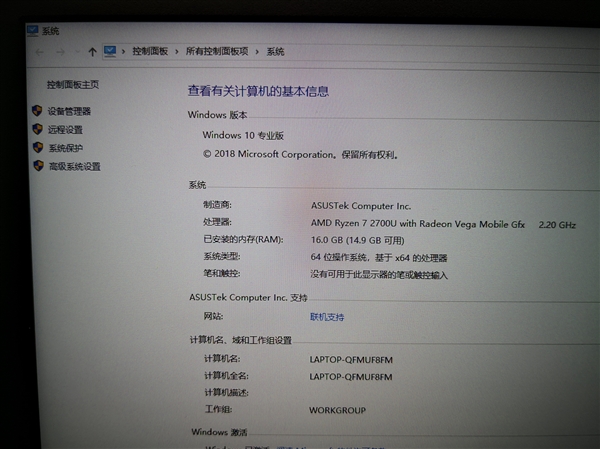Open 远程设置 link
The image size is (600, 449).
[65, 130]
